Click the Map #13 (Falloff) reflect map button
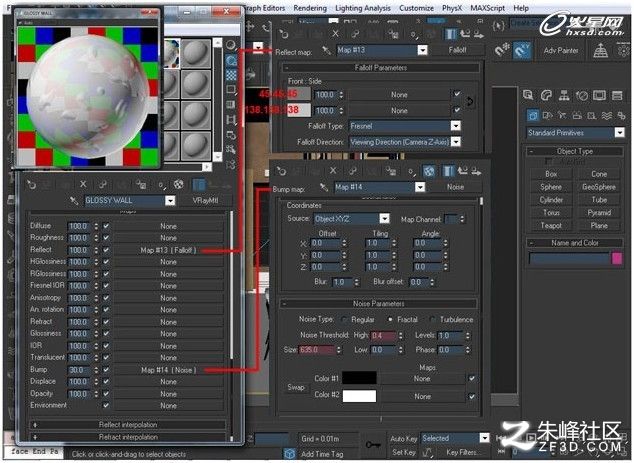The width and height of the screenshot is (634, 463). click(168, 250)
